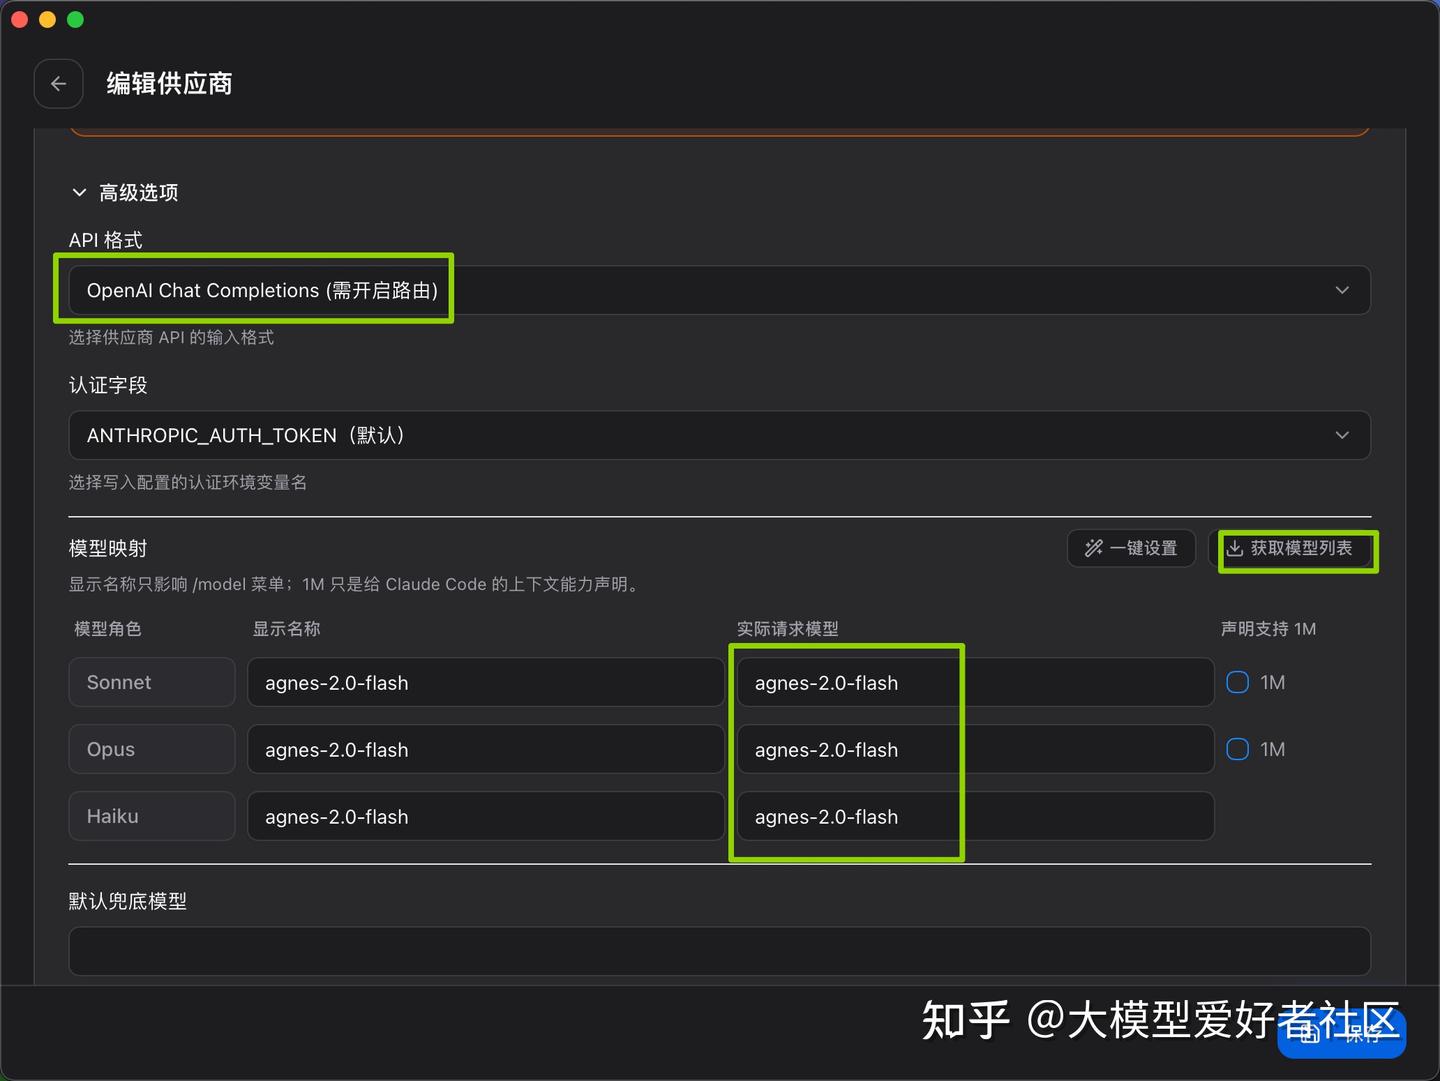Click the Sonnet model role label

pyautogui.click(x=152, y=682)
